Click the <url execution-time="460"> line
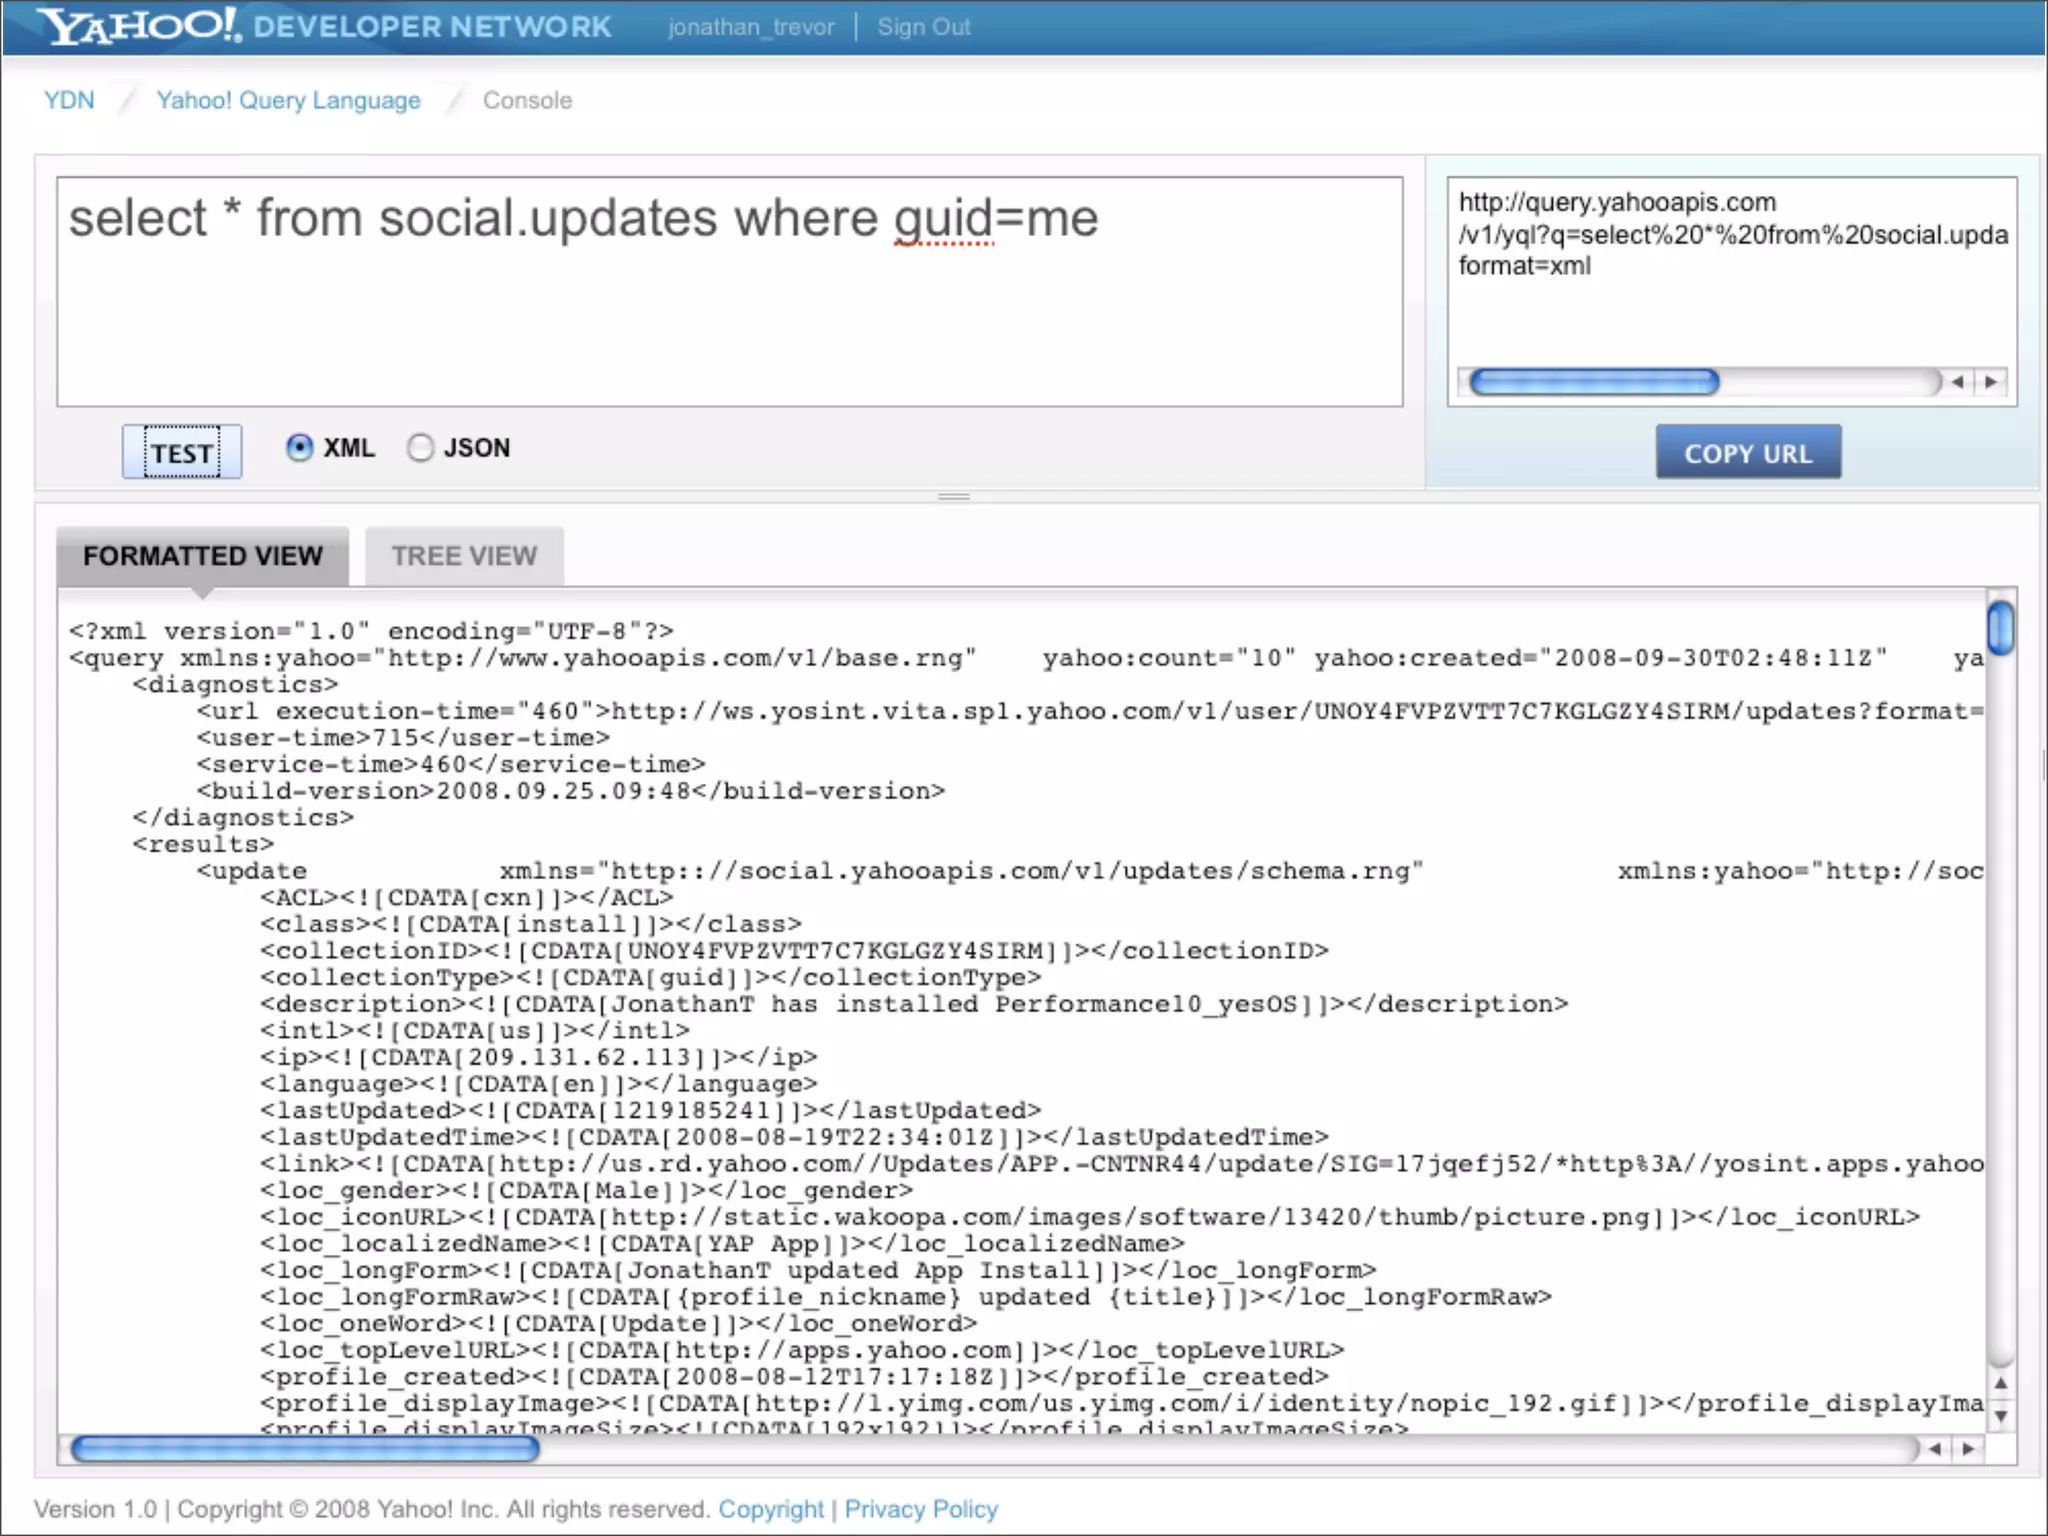This screenshot has width=2048, height=1536. click(1090, 711)
